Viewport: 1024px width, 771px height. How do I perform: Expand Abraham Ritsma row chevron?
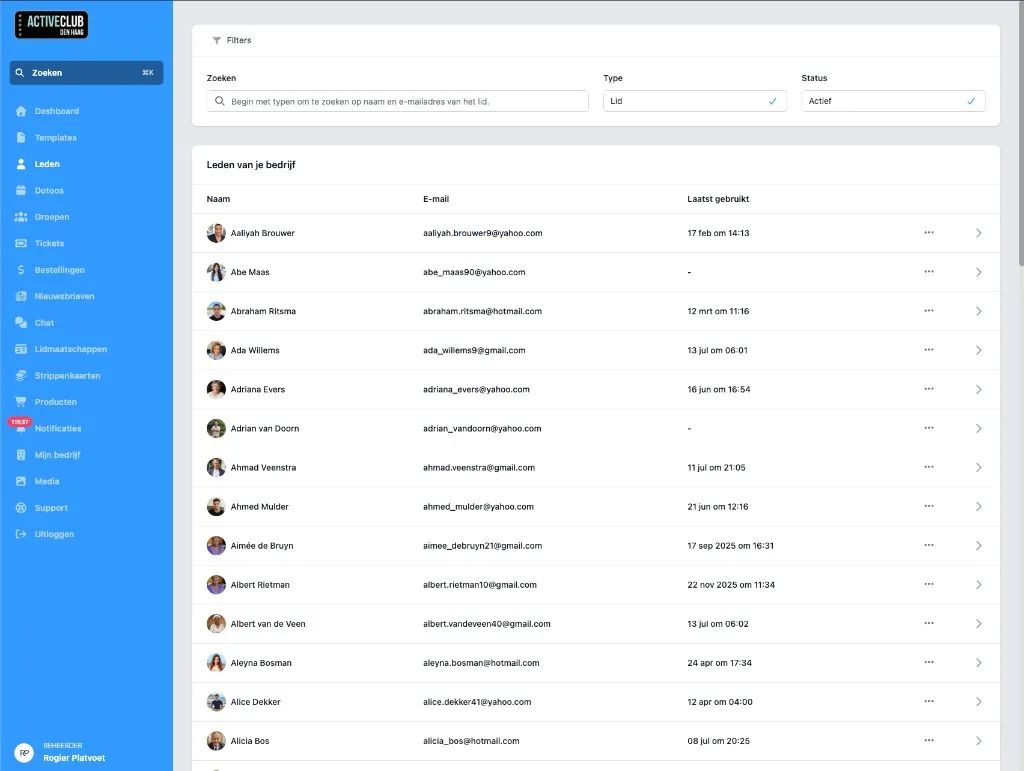pyautogui.click(x=978, y=311)
